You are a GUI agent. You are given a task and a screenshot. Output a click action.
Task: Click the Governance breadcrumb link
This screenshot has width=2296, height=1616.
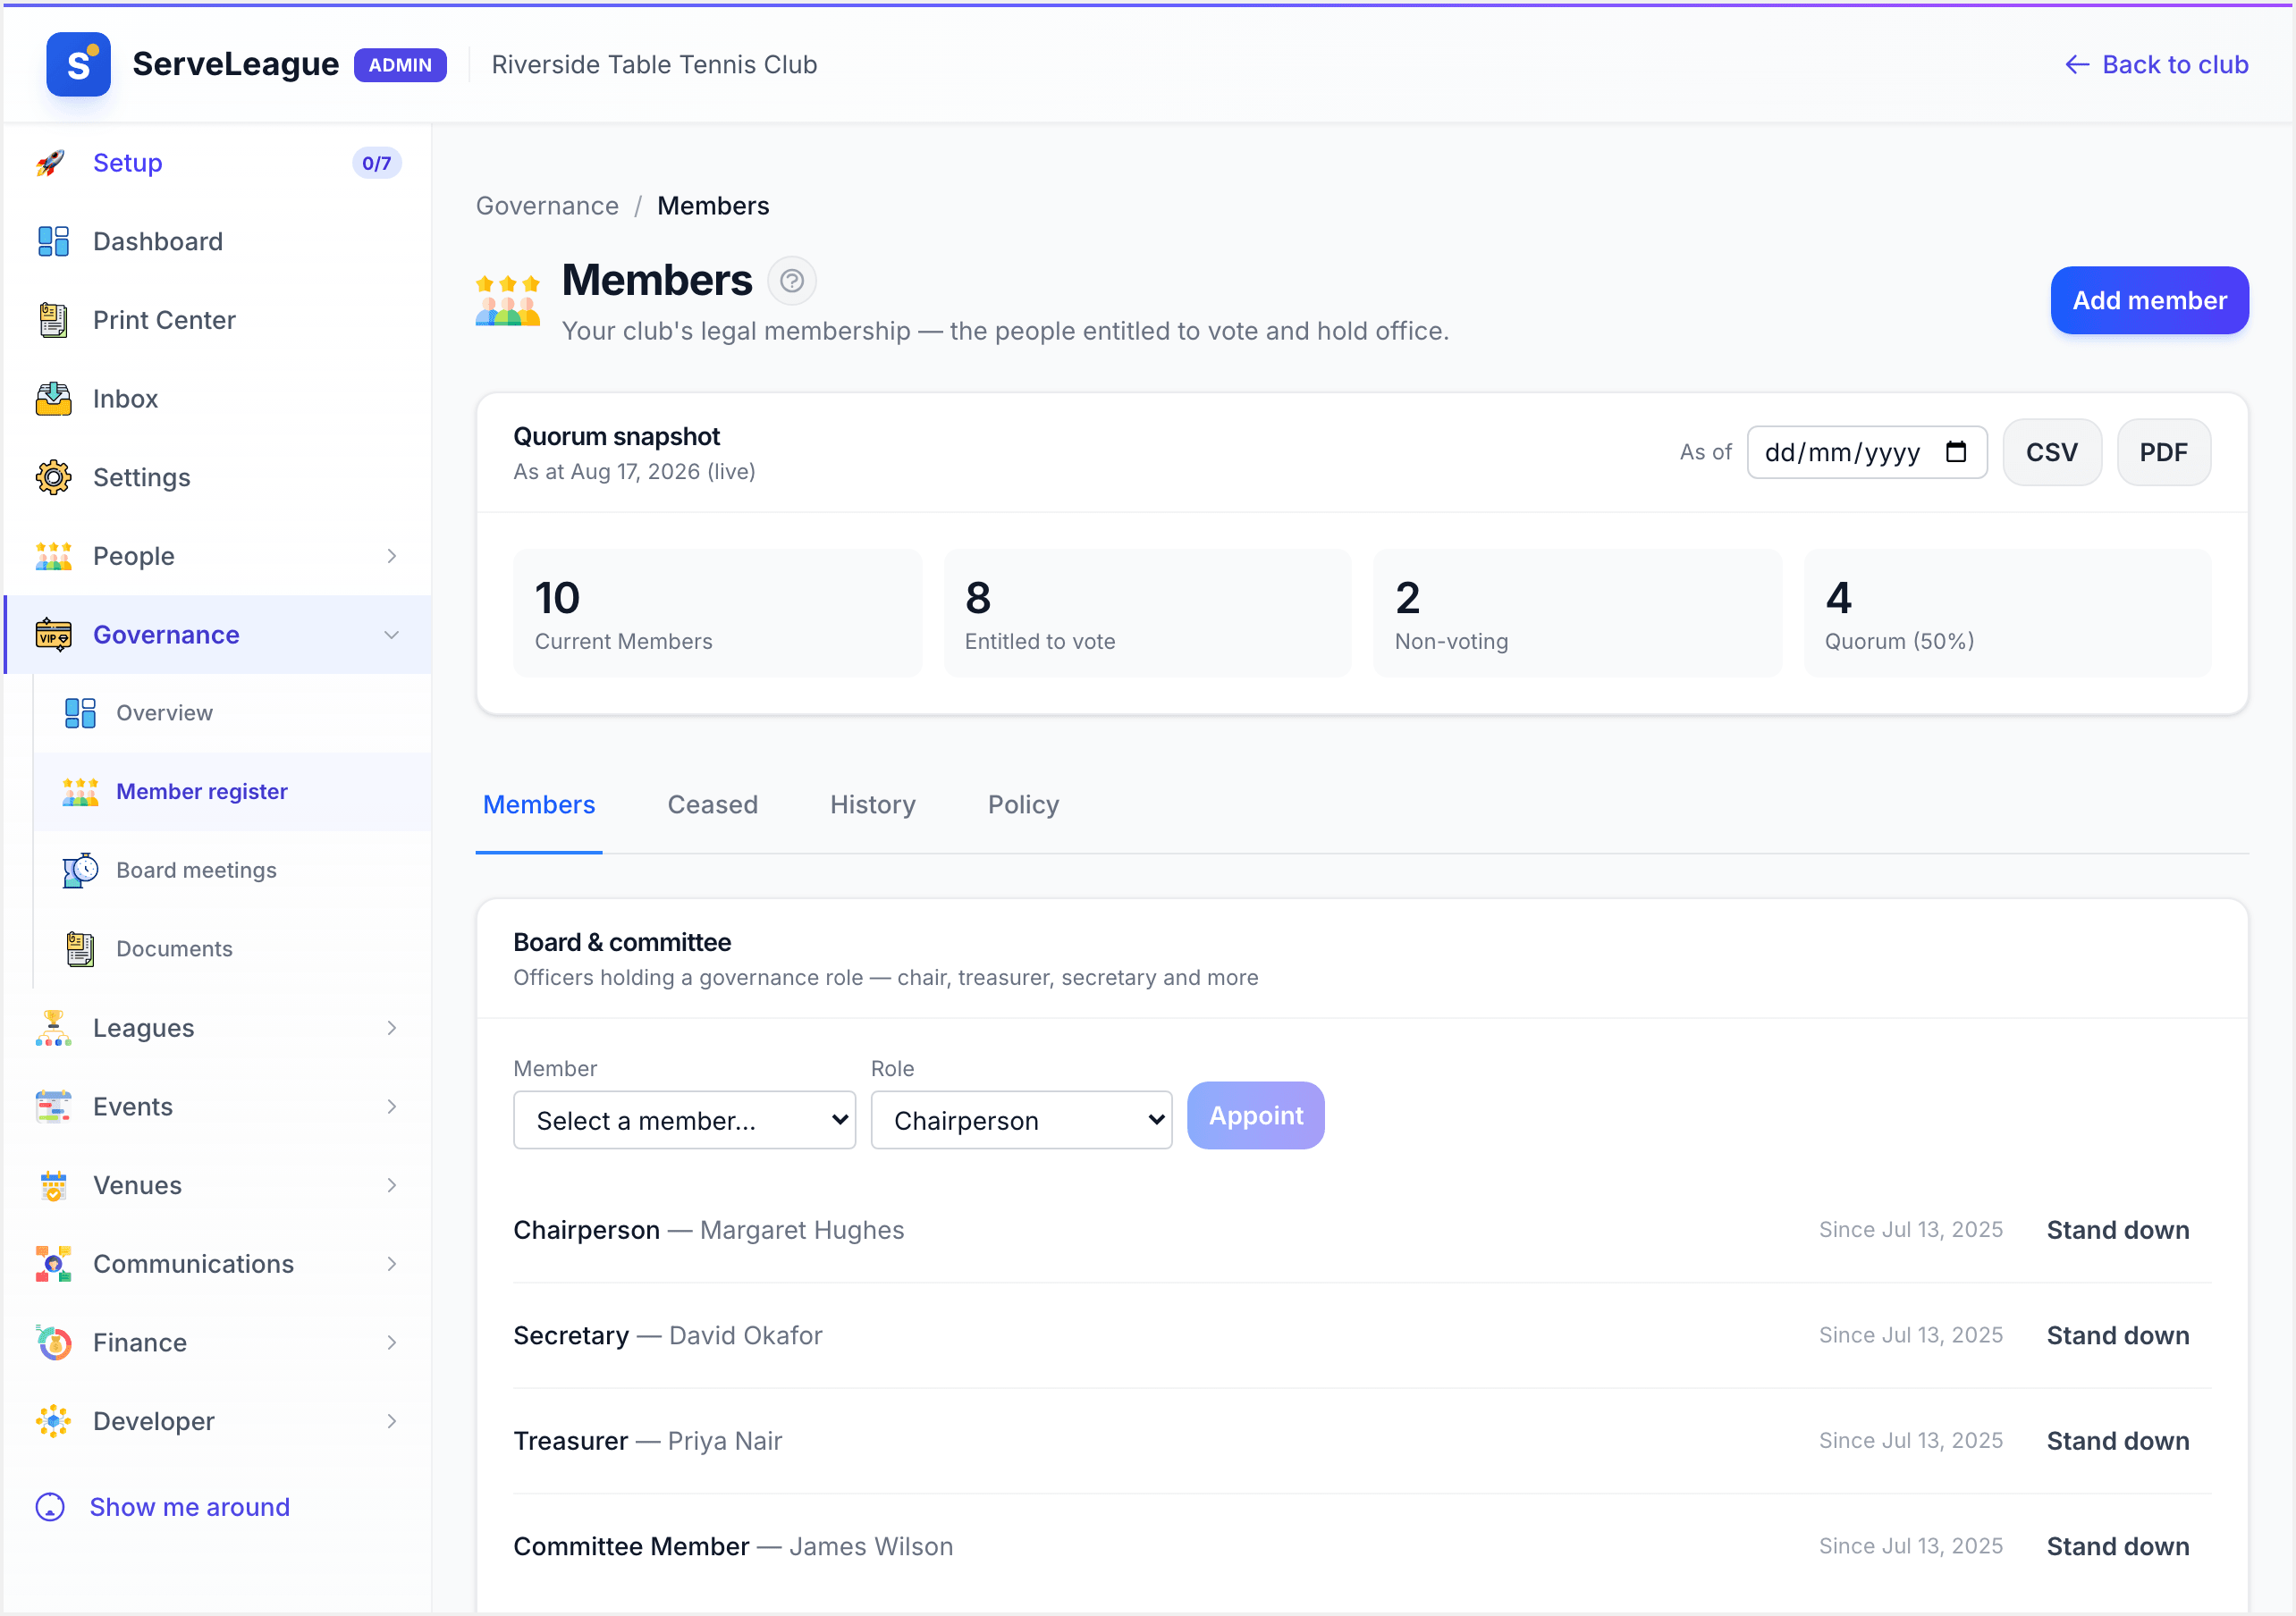[x=547, y=206]
